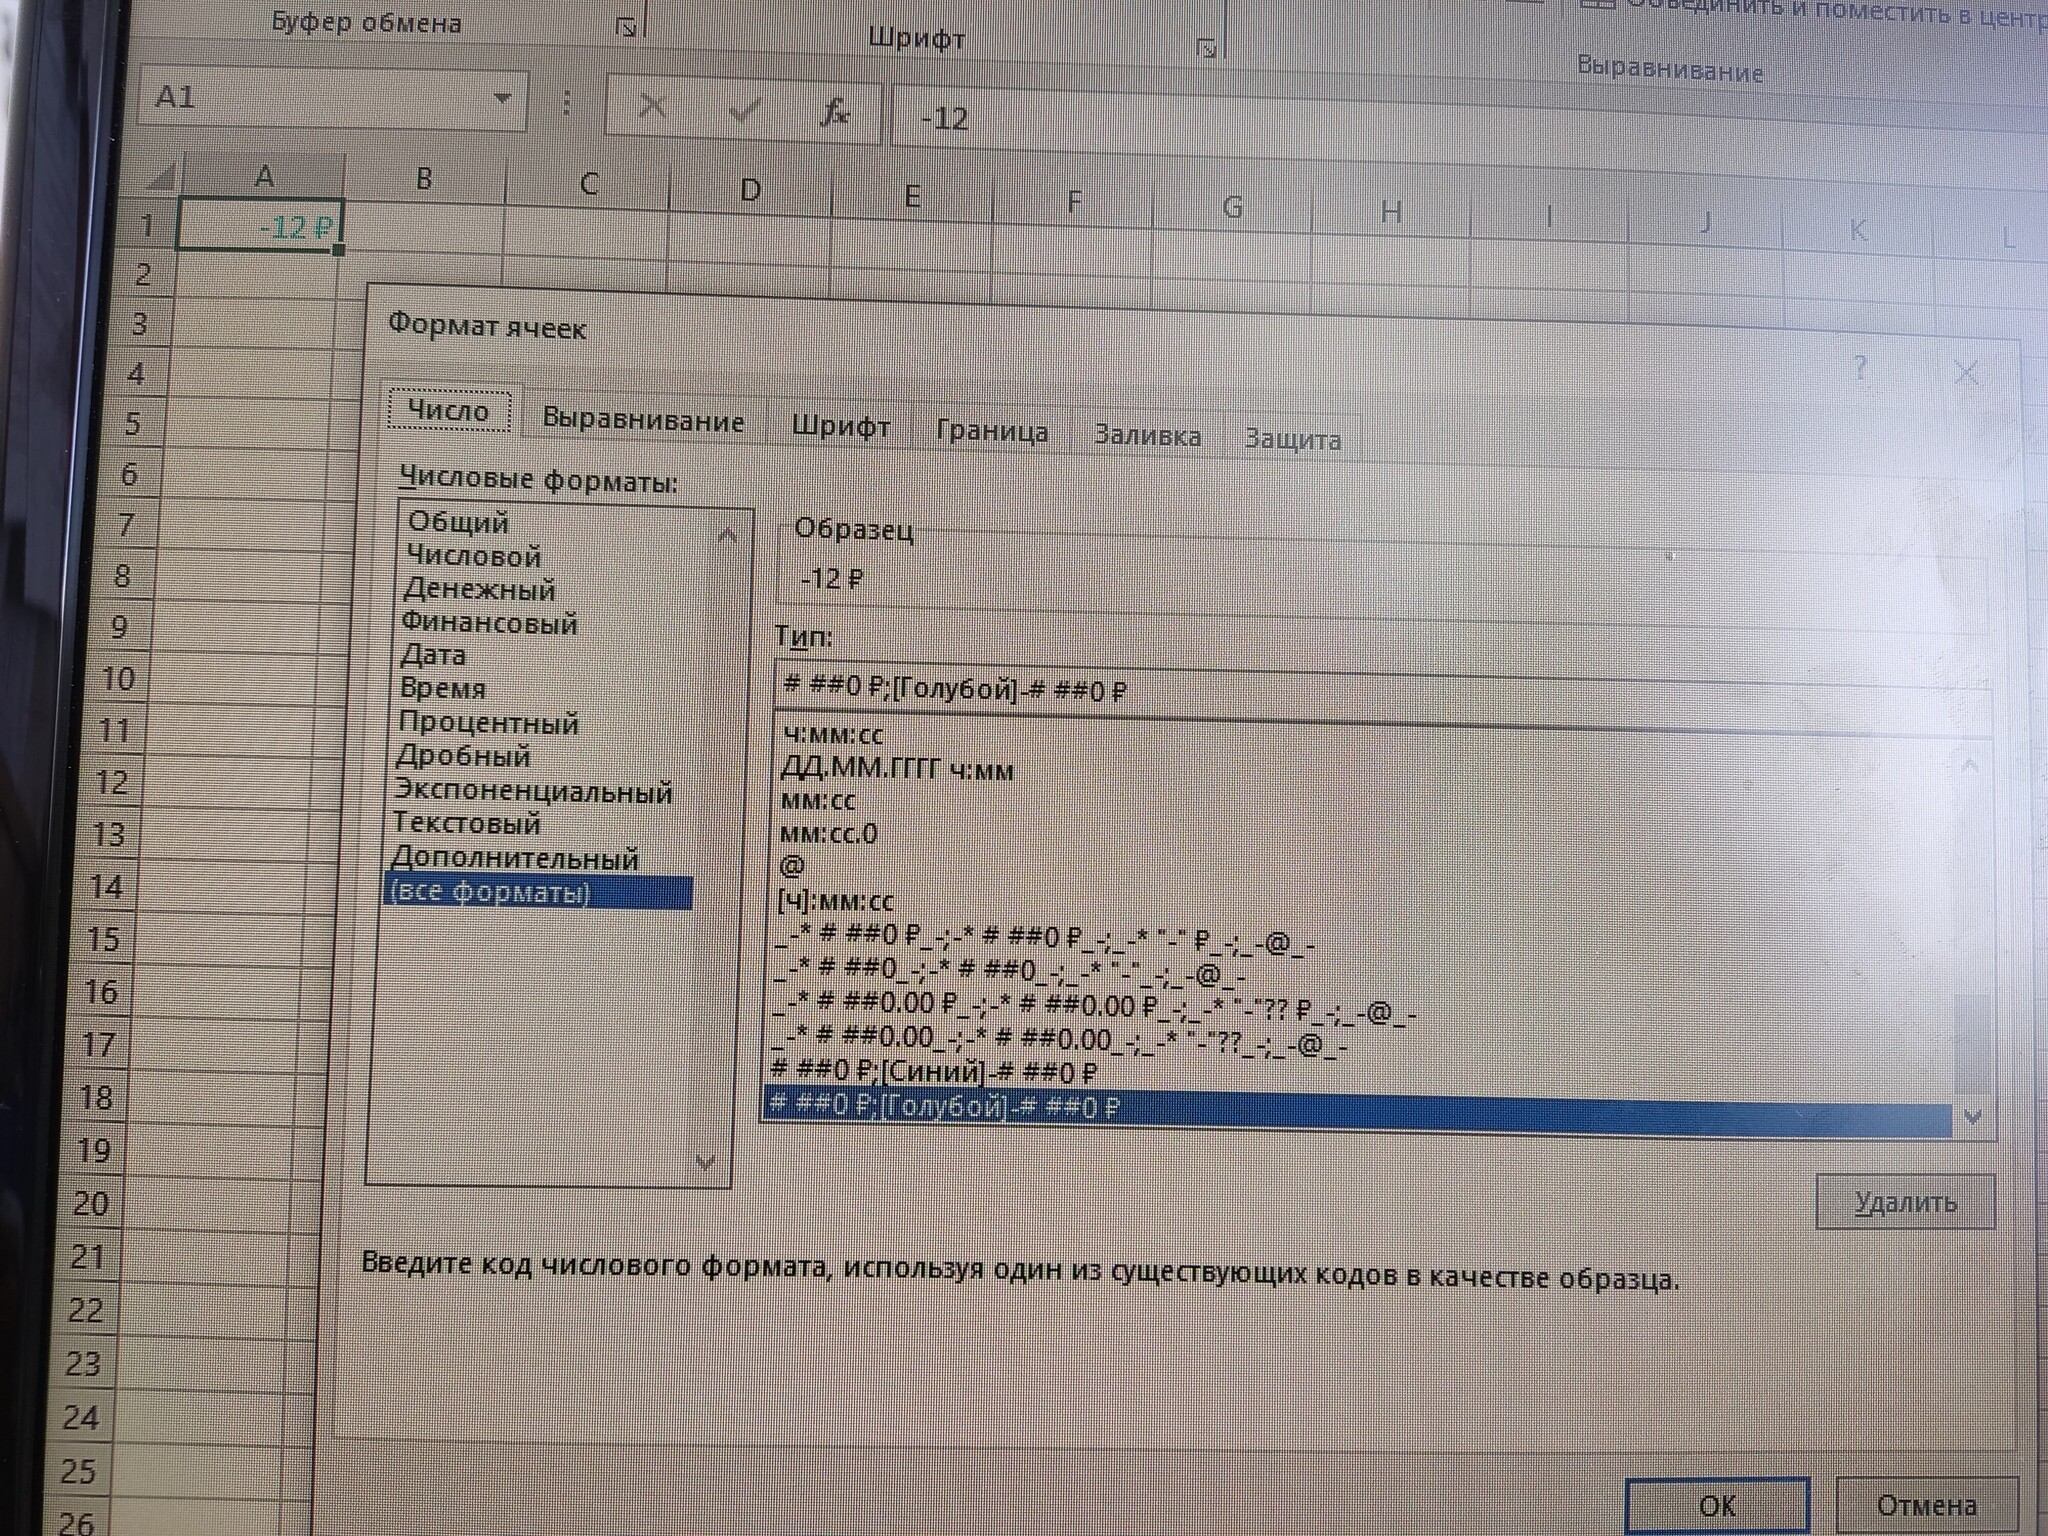Click the dialog help question mark

[x=1860, y=368]
